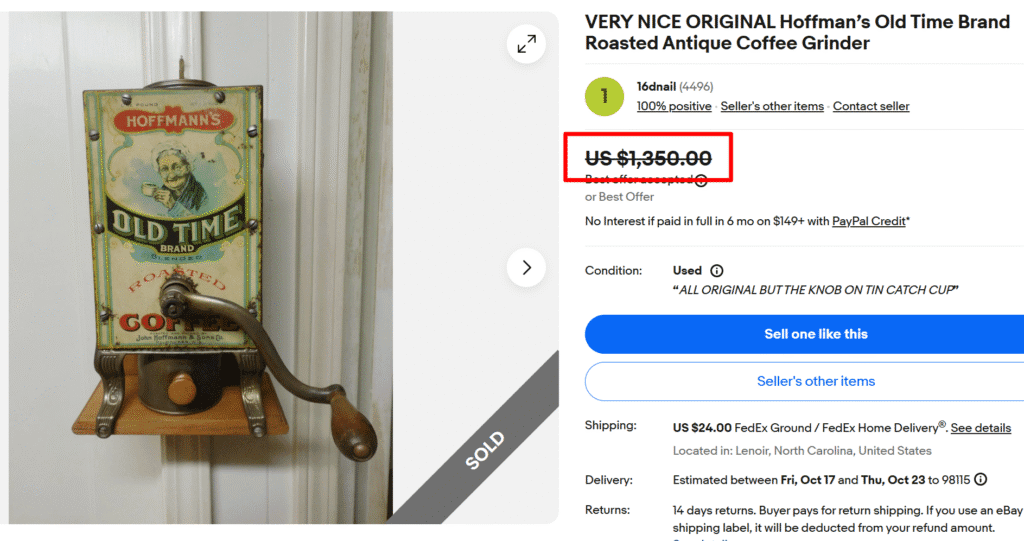
Task: Click the Contact seller link
Action: [871, 106]
